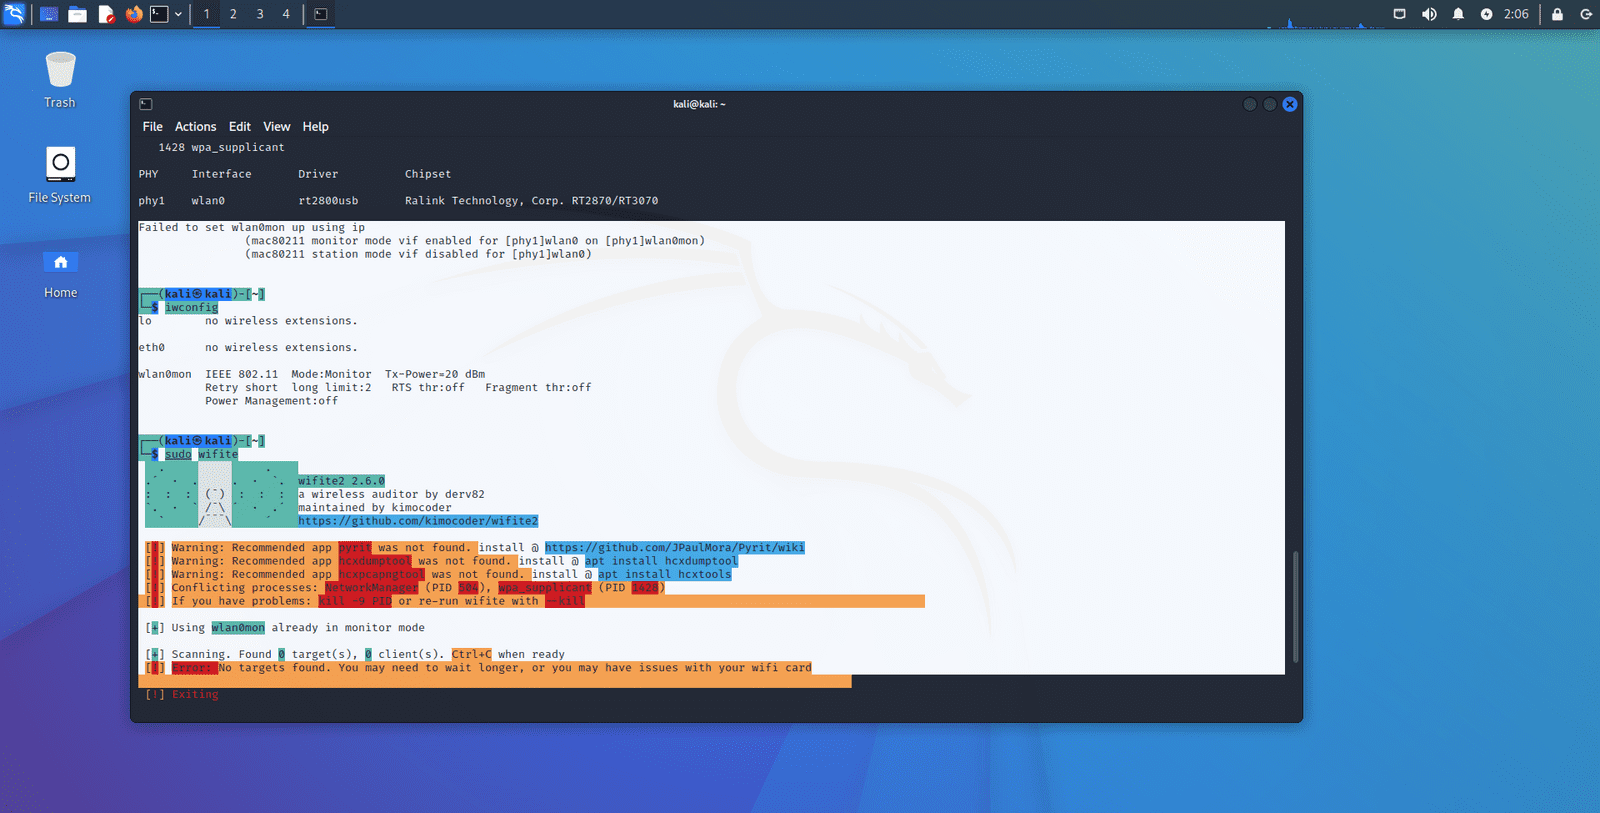1600x813 pixels.
Task: Click the terminal's vertical scrollbar
Action: (x=1295, y=605)
